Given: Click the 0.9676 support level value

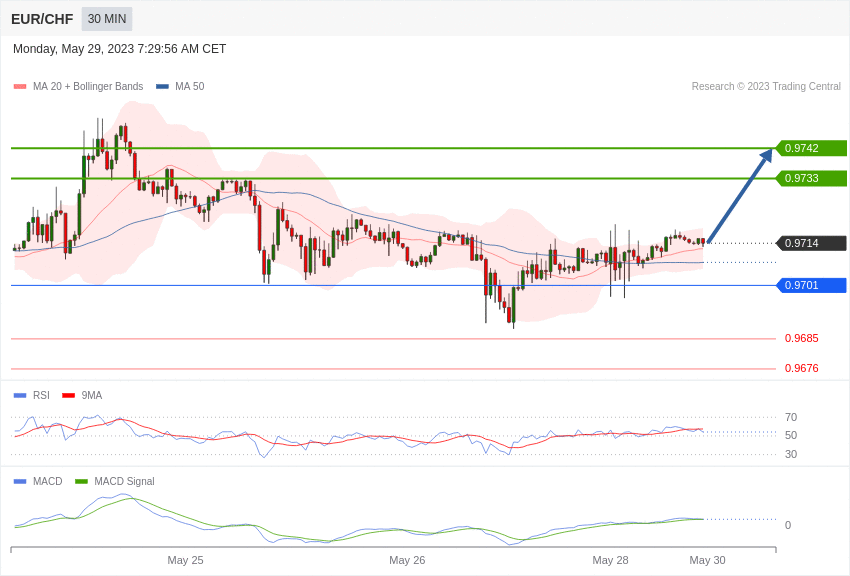Looking at the screenshot, I should 802,368.
